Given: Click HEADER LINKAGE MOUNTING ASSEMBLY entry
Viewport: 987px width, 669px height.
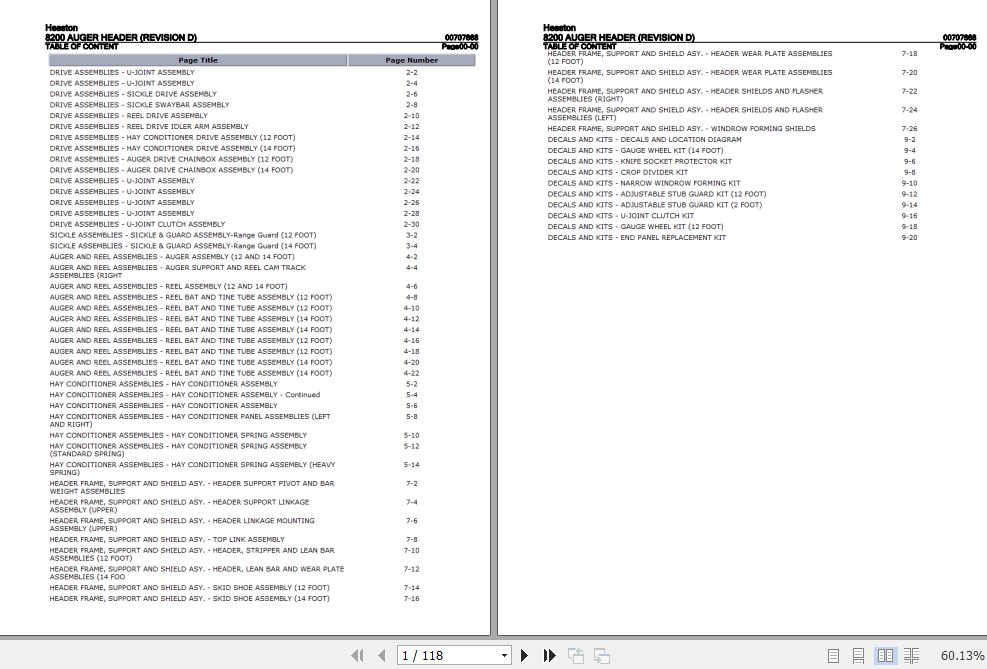Looking at the screenshot, I should click(182, 525).
